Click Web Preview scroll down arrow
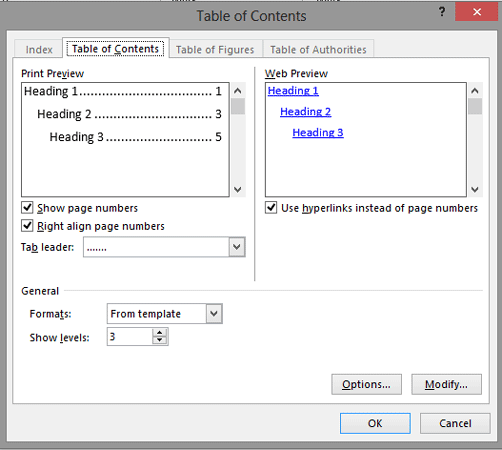The width and height of the screenshot is (502, 450). [475, 189]
